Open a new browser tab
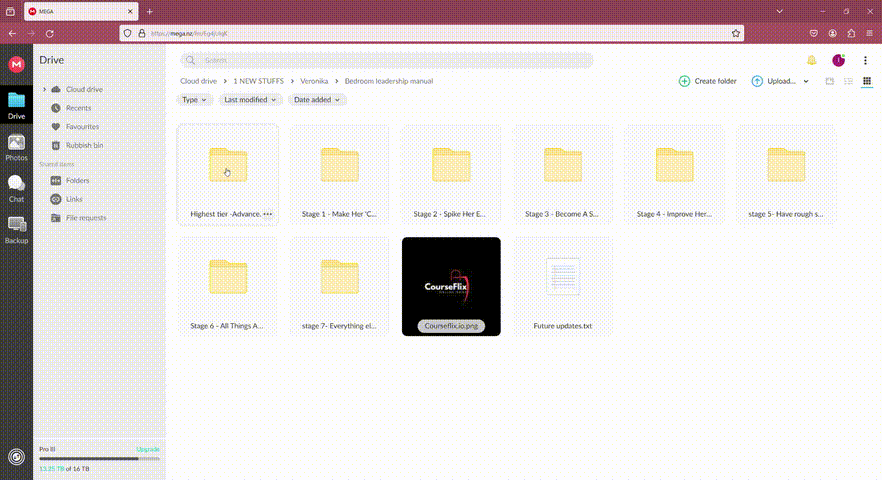The height and width of the screenshot is (480, 882). (150, 11)
